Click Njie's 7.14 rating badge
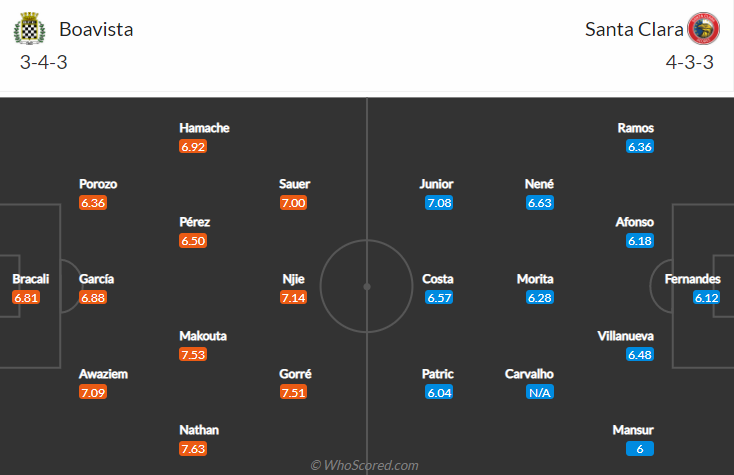 point(294,298)
